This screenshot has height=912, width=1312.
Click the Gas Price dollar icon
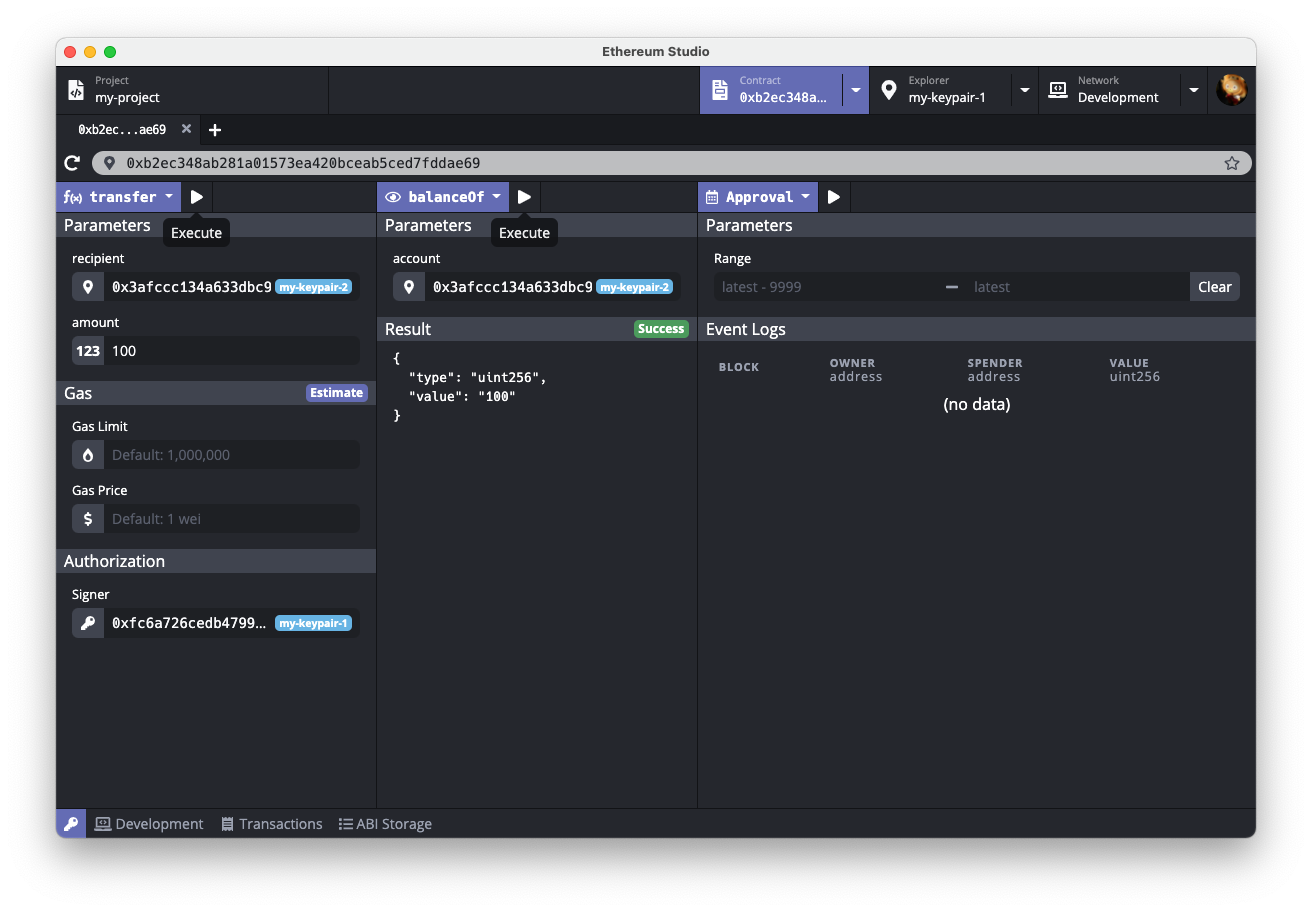pyautogui.click(x=88, y=519)
